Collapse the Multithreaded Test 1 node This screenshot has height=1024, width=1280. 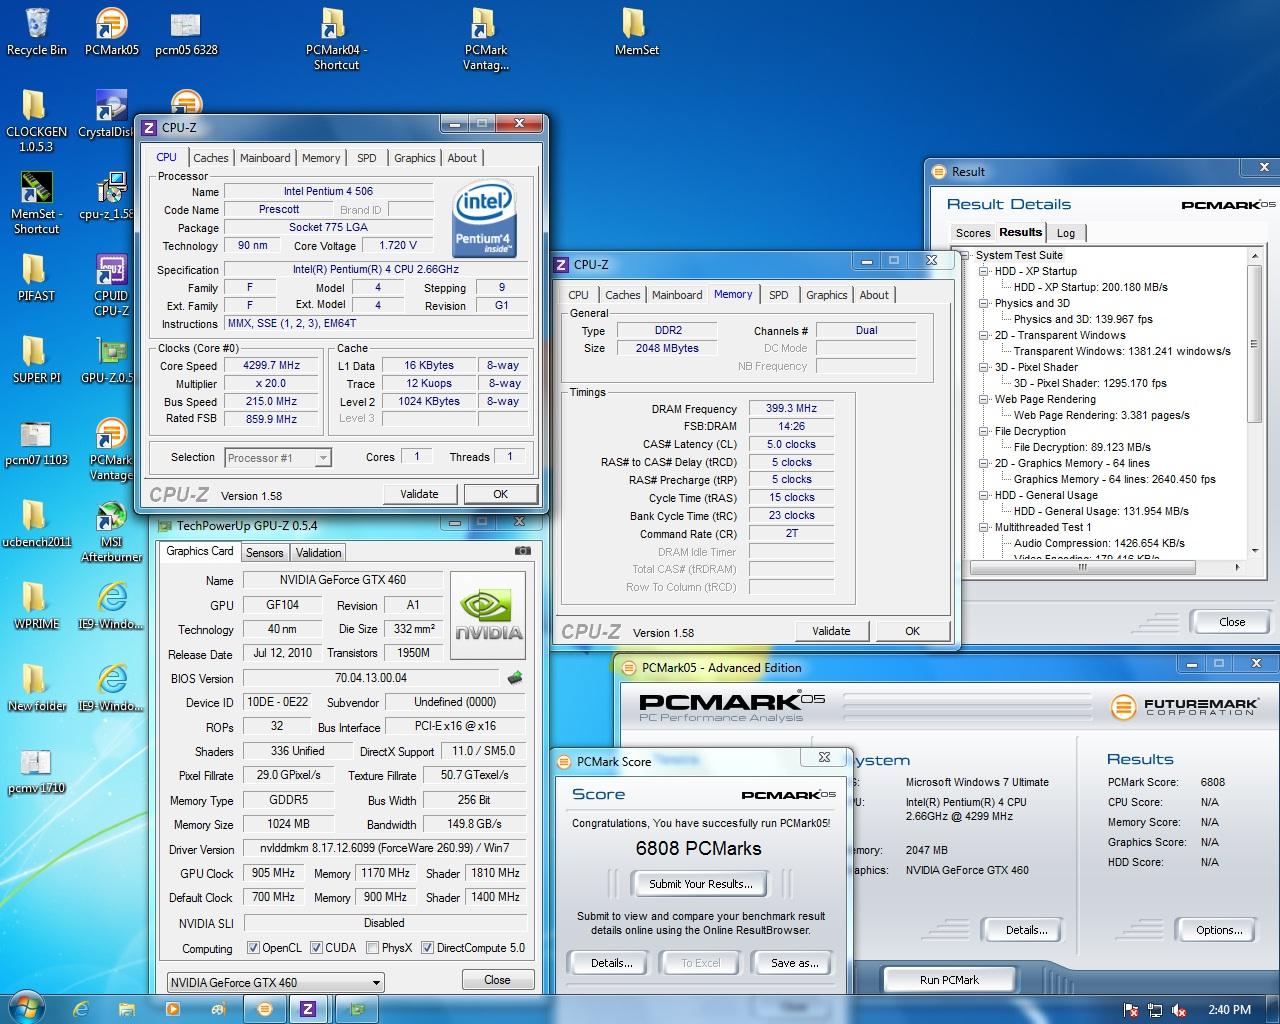[984, 527]
